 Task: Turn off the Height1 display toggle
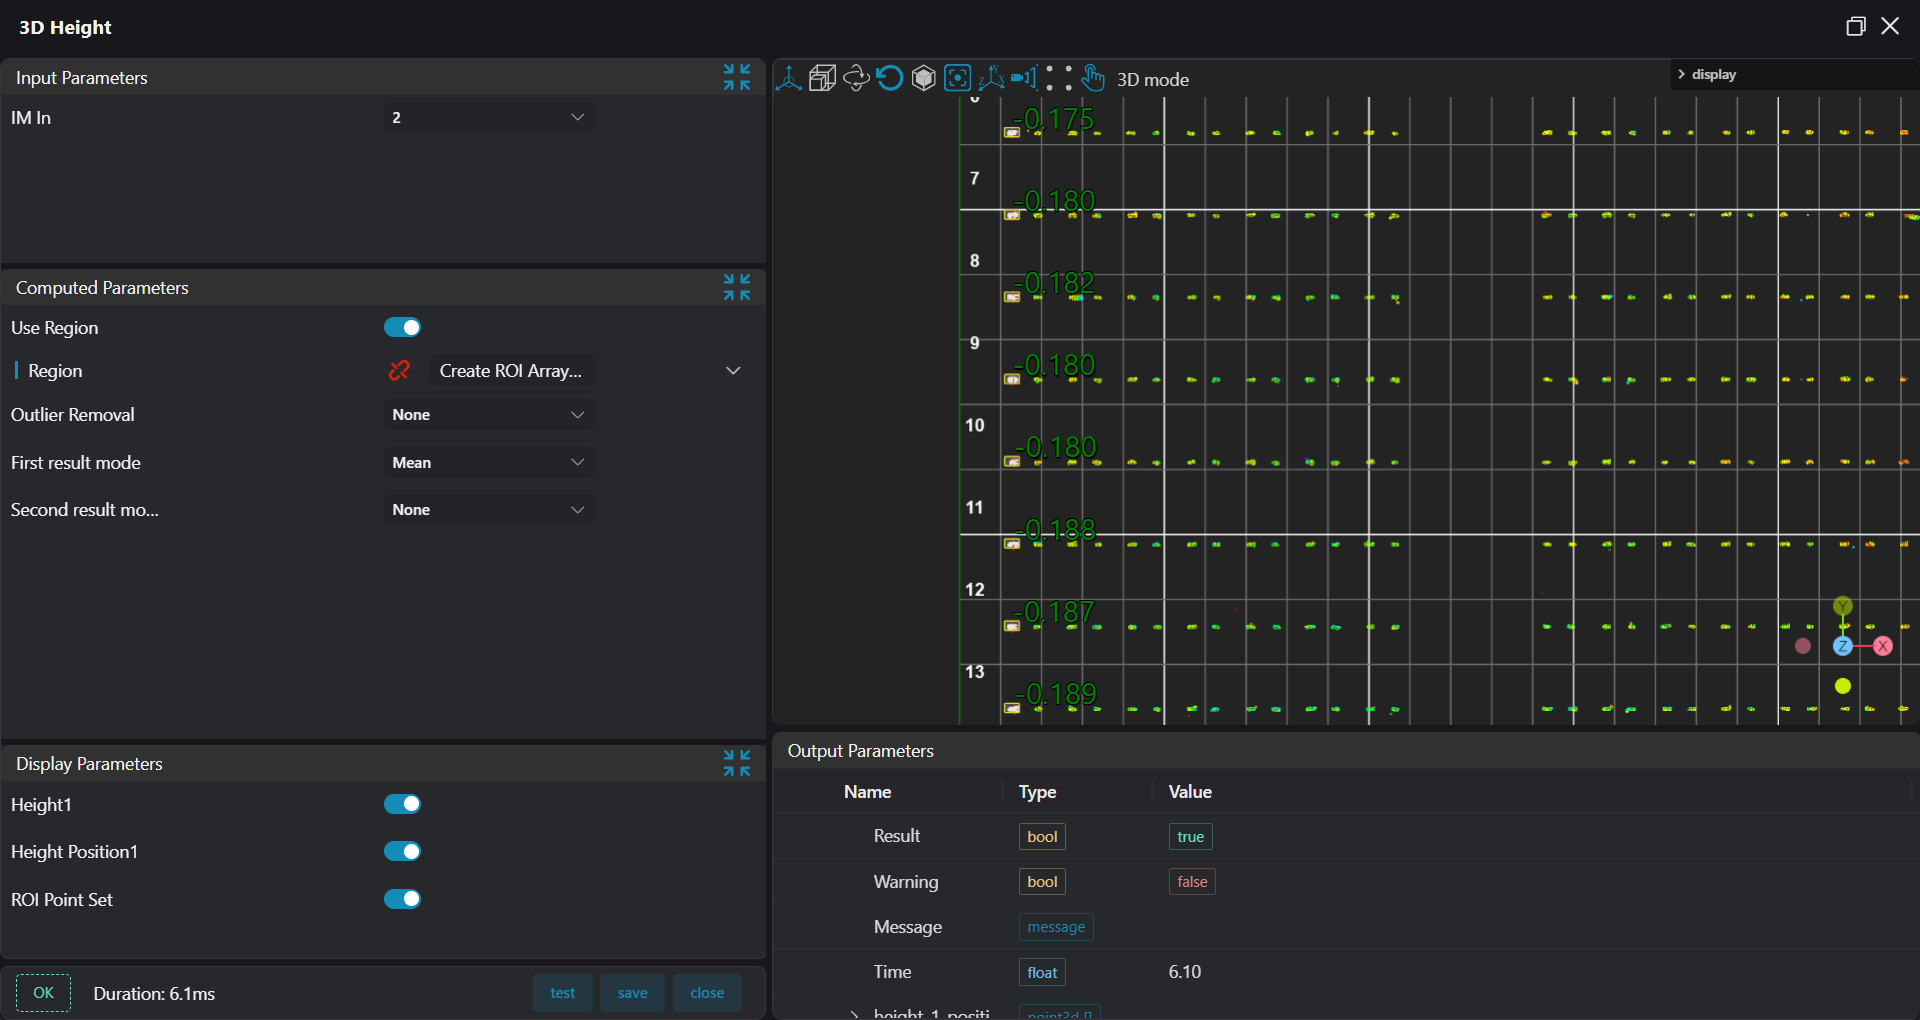[402, 804]
